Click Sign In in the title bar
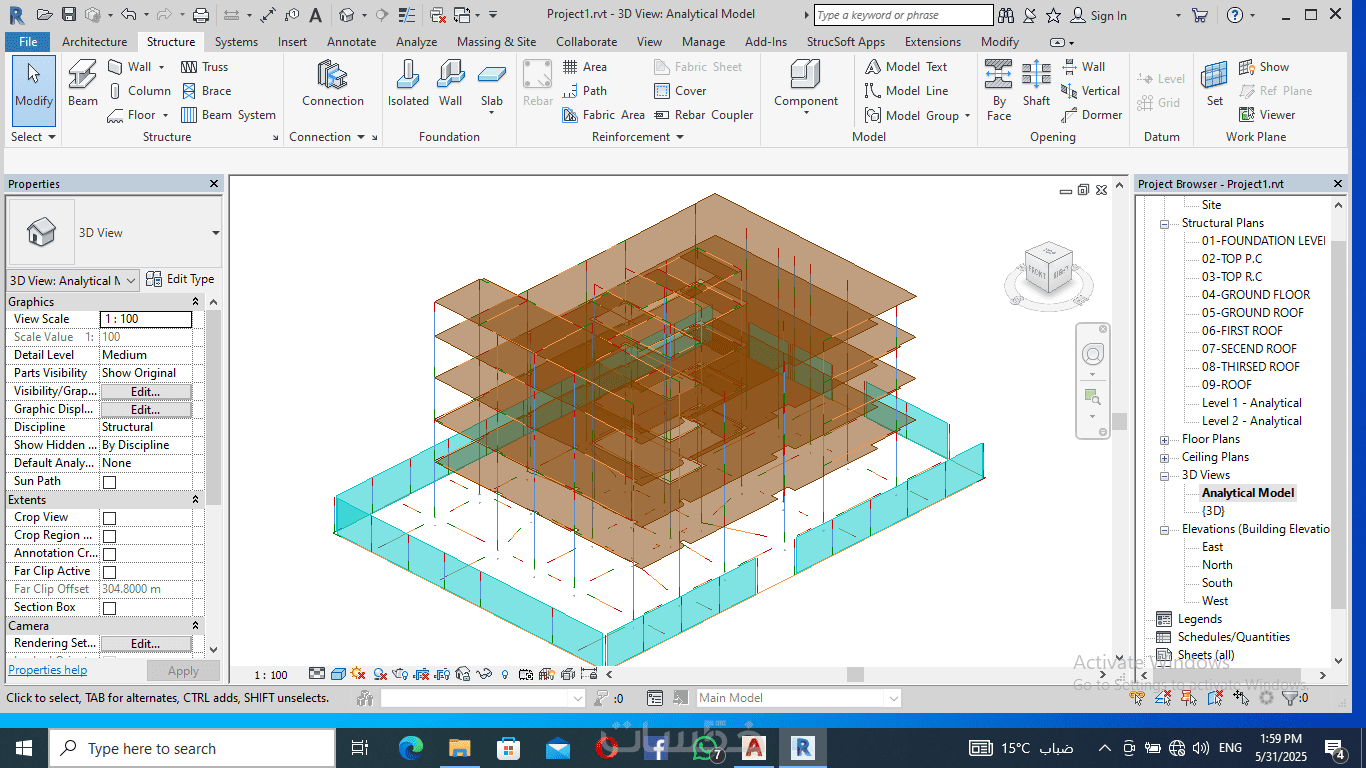Image resolution: width=1366 pixels, height=768 pixels. [x=1099, y=15]
